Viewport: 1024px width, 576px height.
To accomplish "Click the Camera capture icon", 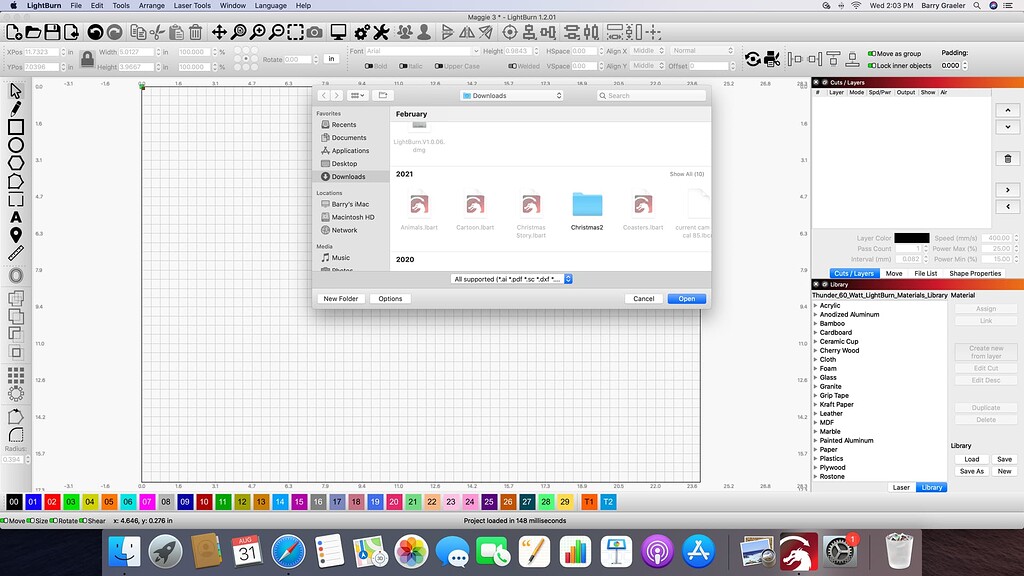I will pos(315,32).
